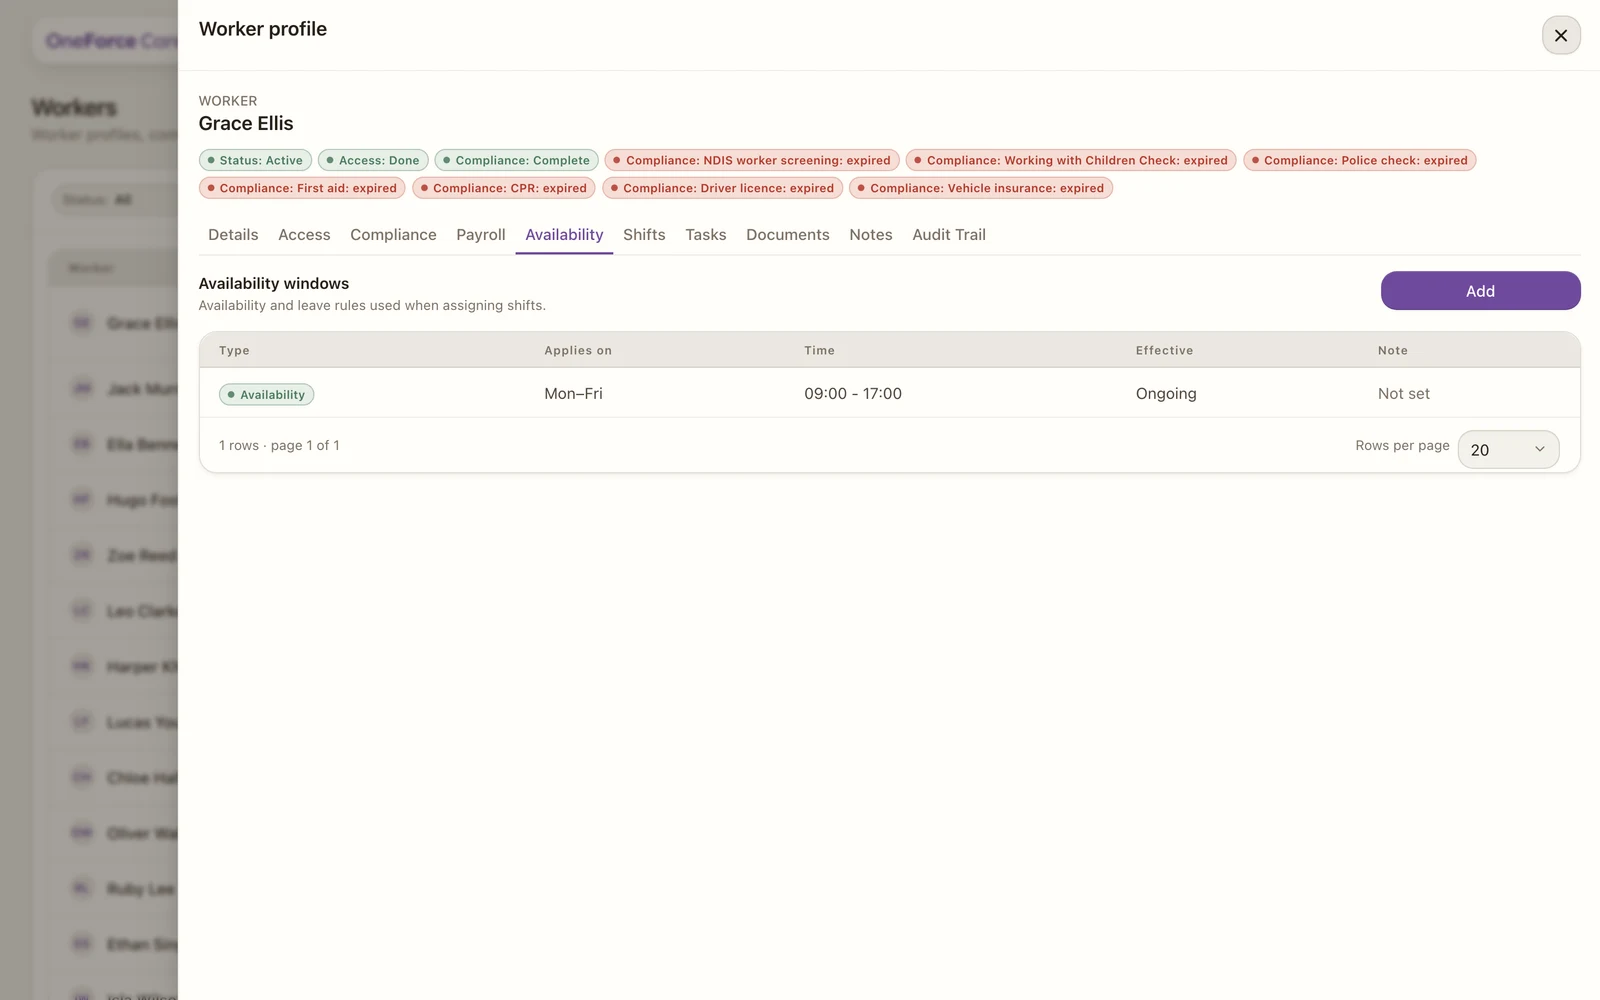The image size is (1600, 1000).
Task: Click the Vehicle insurance expired badge
Action: pos(981,188)
